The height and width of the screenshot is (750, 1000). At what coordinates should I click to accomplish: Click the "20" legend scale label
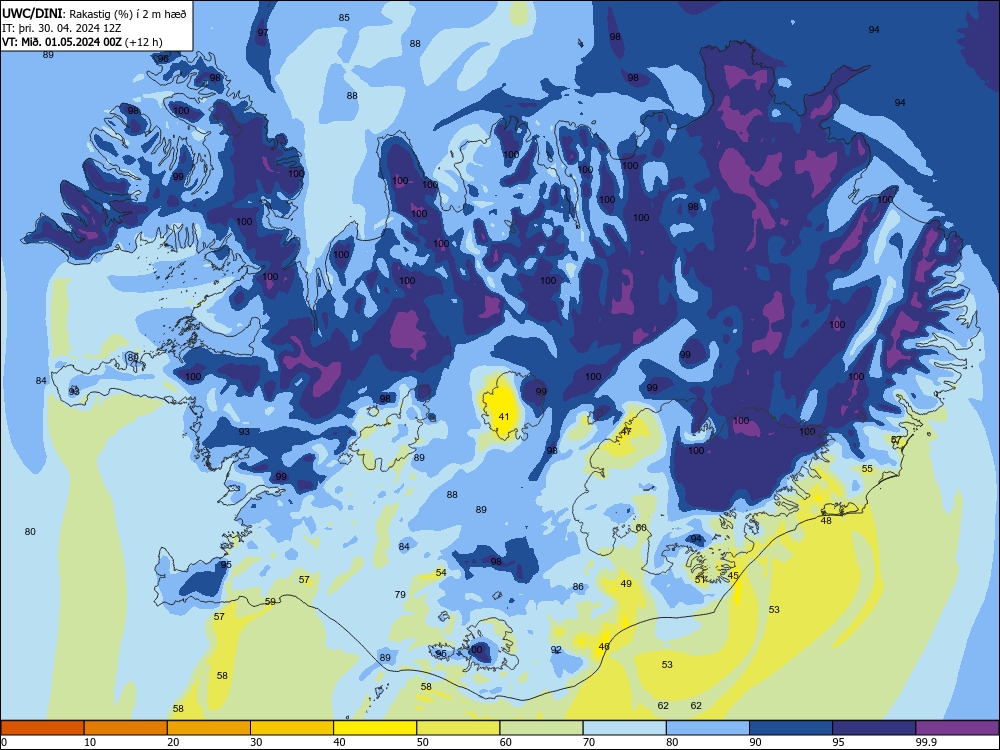(173, 742)
